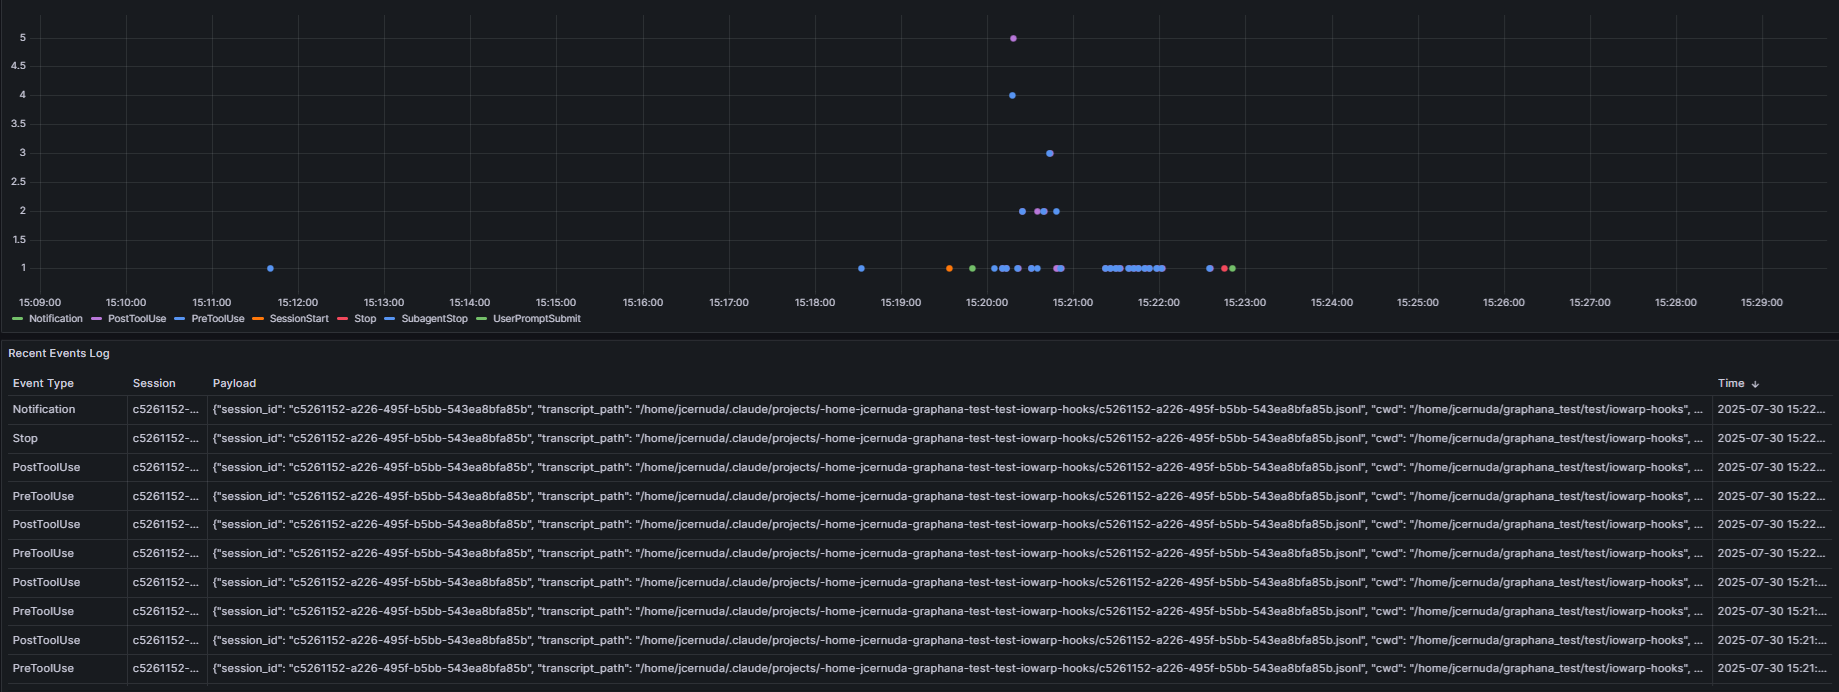
Task: Sort the table by Session column header
Action: pos(154,384)
